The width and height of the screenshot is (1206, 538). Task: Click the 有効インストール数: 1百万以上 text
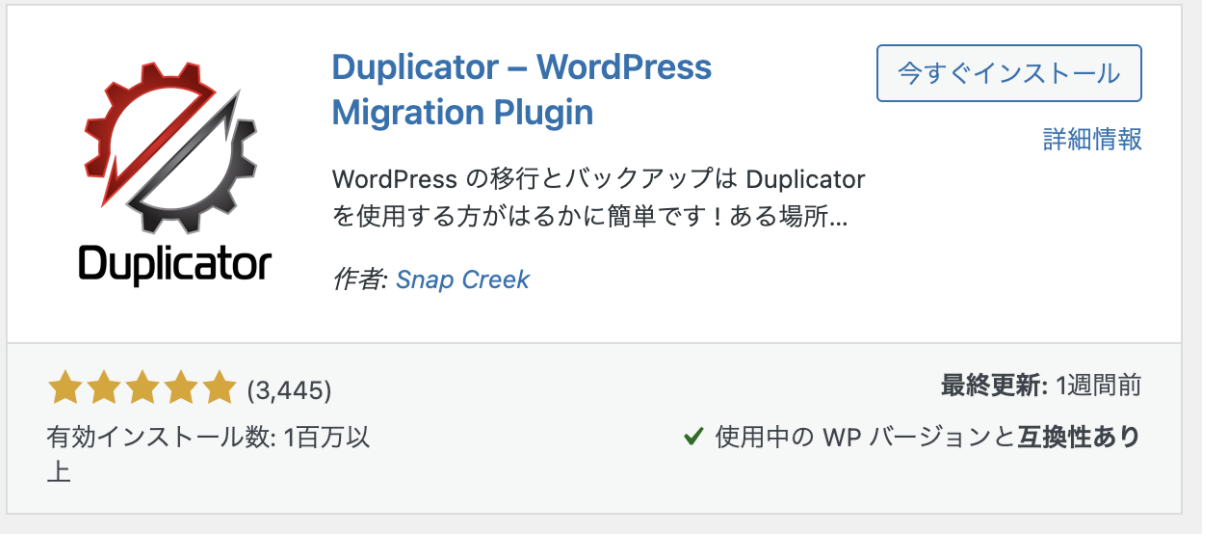(208, 454)
